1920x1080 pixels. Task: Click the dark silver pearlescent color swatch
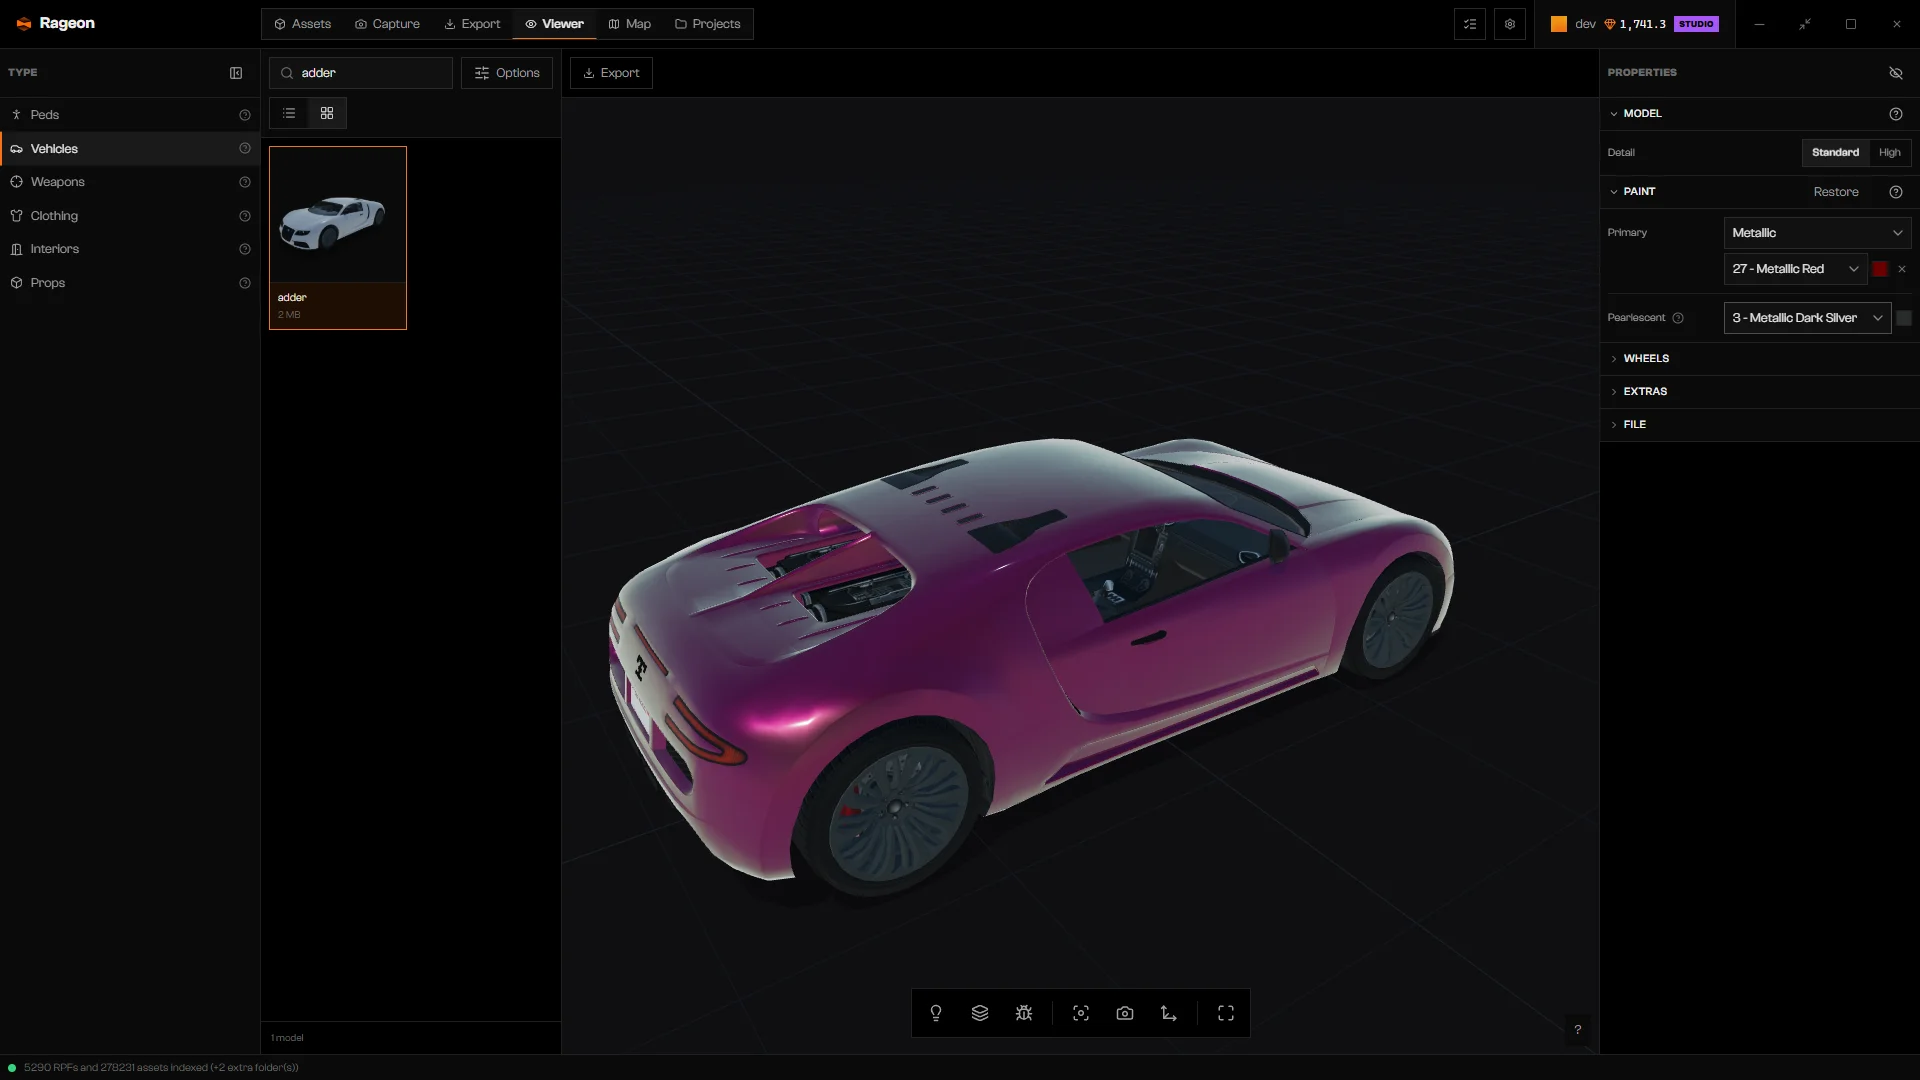point(1904,318)
